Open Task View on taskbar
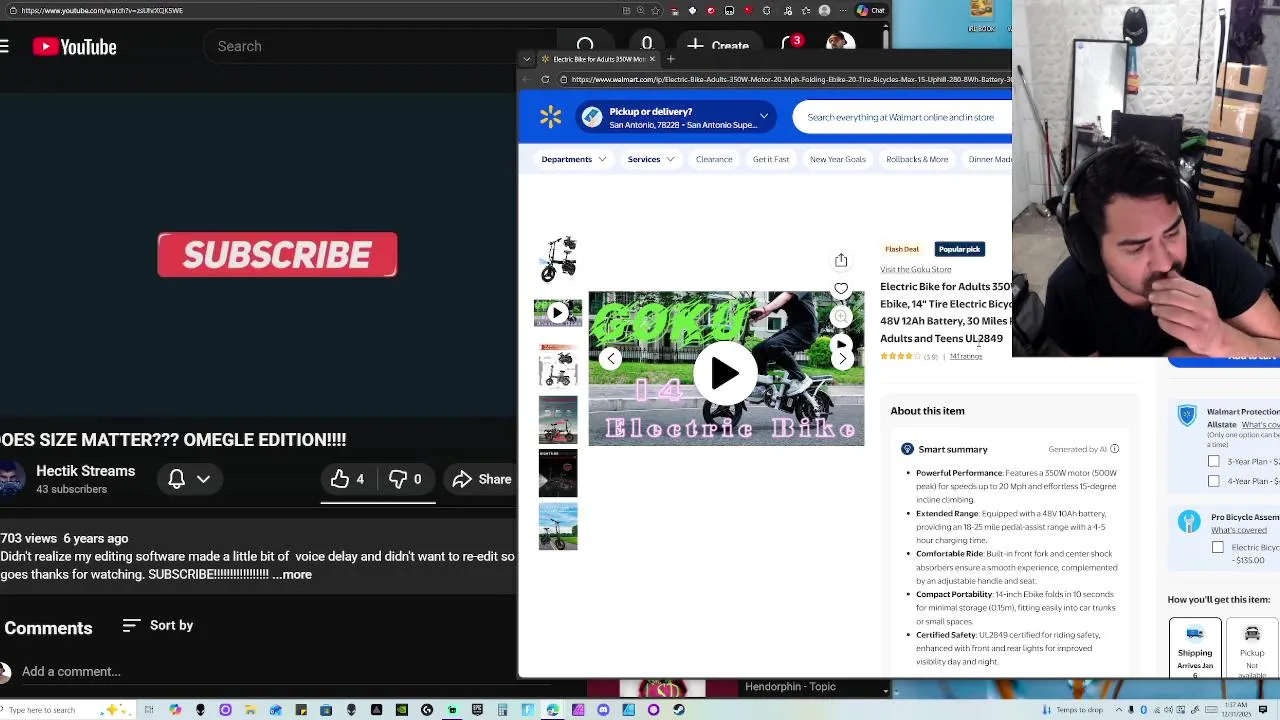 point(149,710)
